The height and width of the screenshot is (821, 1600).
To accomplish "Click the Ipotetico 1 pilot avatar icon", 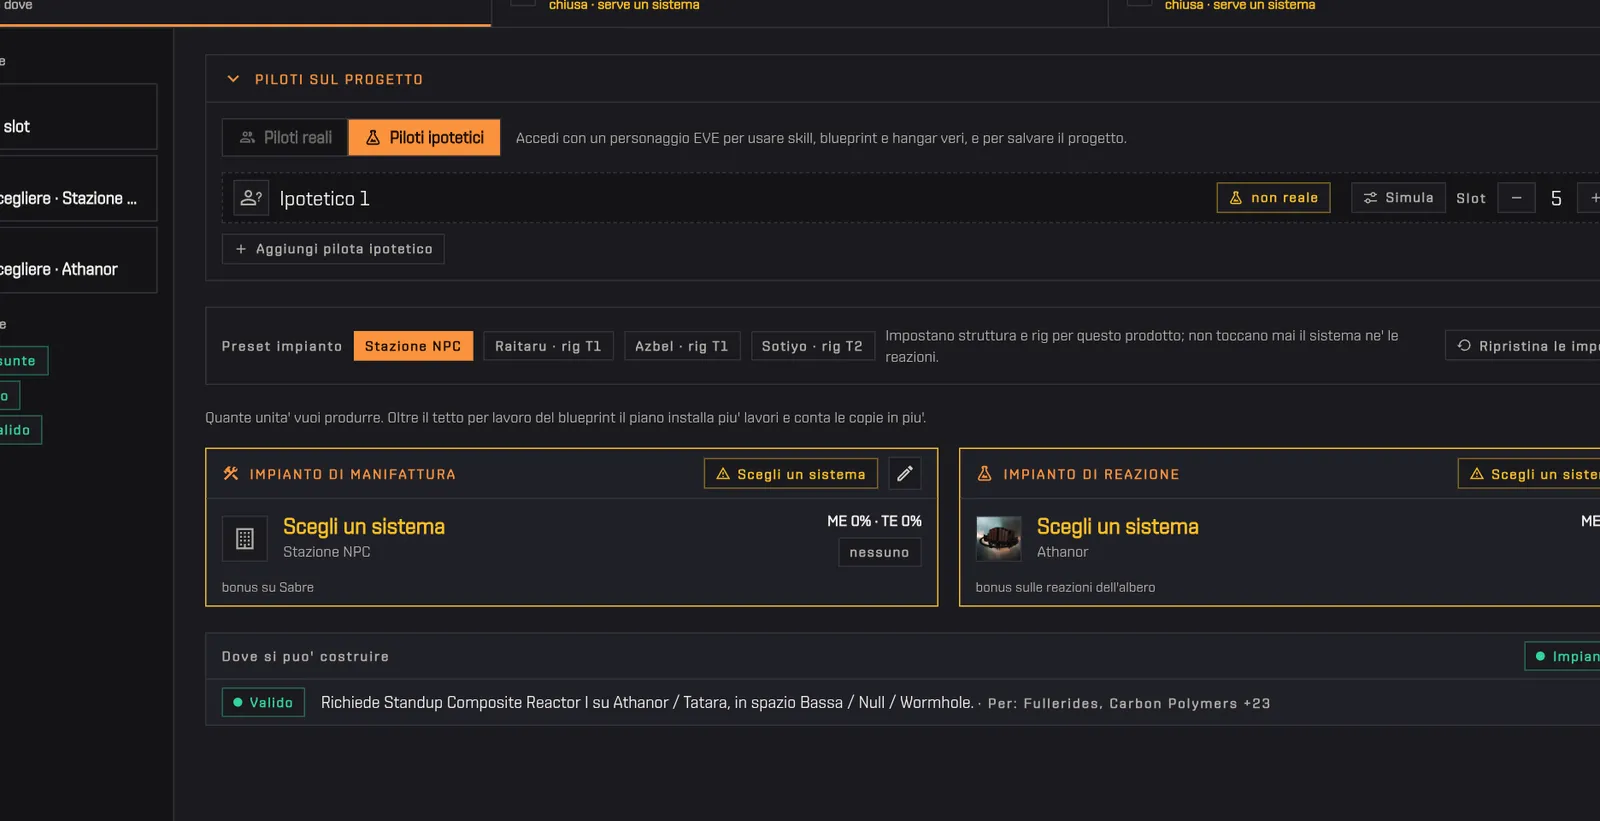I will coord(251,198).
